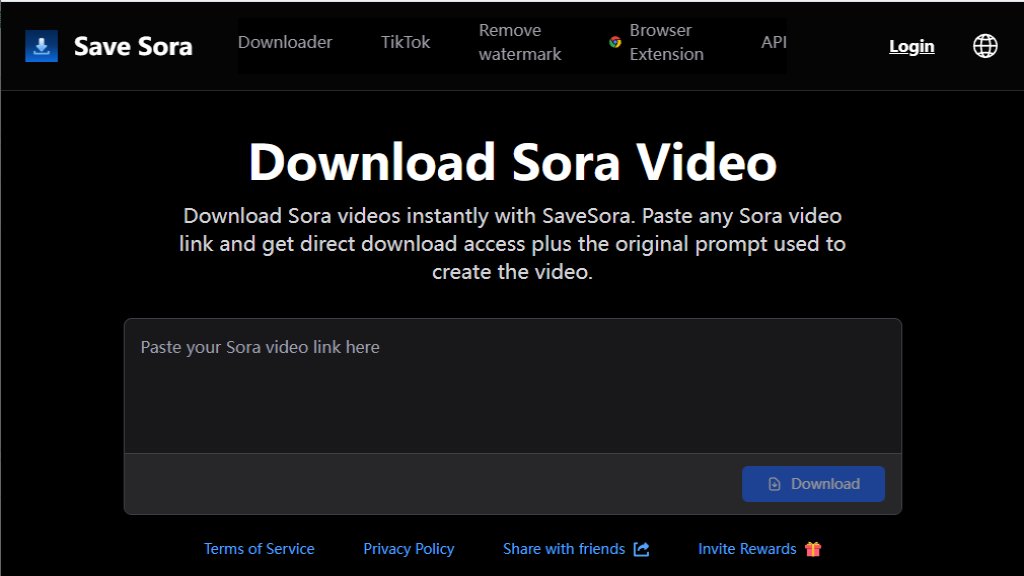
Task: Click the Share with friends link
Action: (x=564, y=549)
